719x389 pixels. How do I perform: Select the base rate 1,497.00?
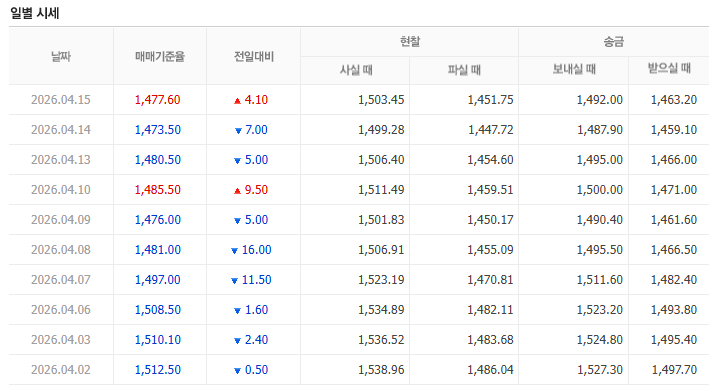pyautogui.click(x=157, y=279)
